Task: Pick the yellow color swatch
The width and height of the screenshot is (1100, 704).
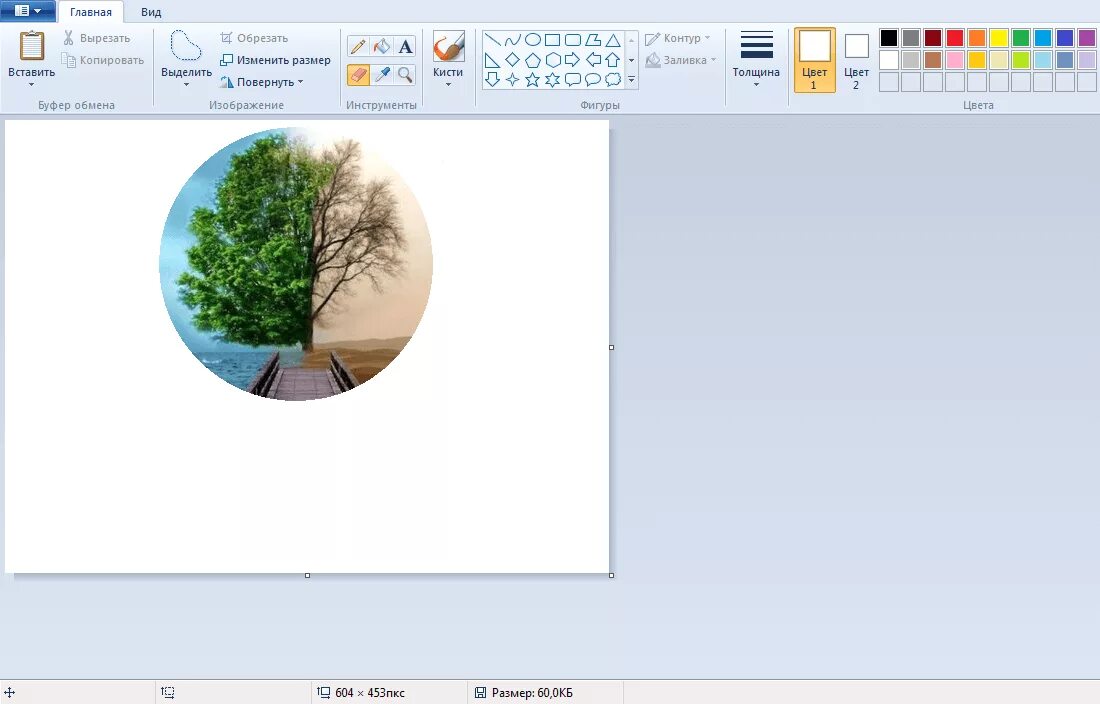Action: click(999, 37)
